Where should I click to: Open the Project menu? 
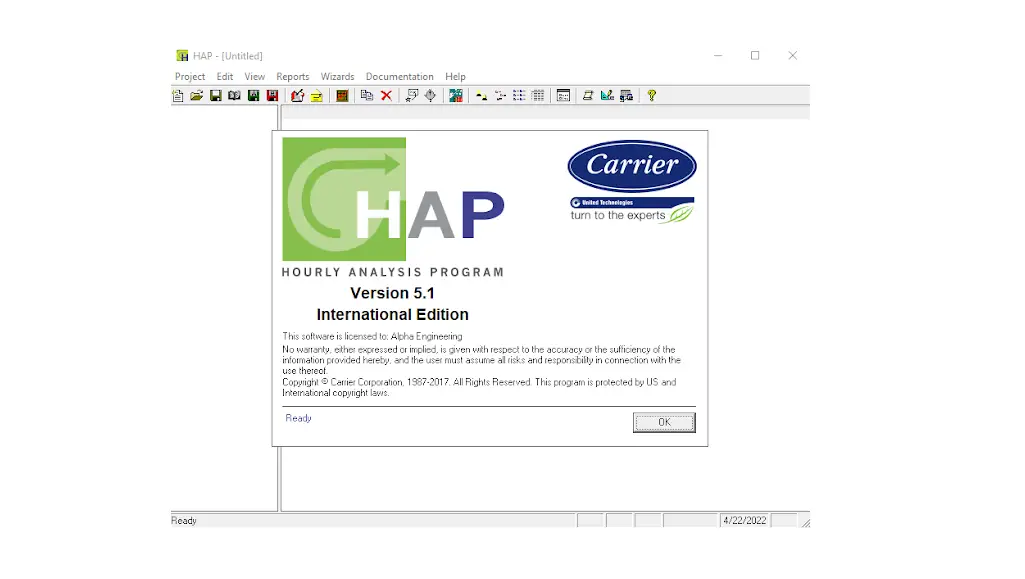pyautogui.click(x=190, y=76)
